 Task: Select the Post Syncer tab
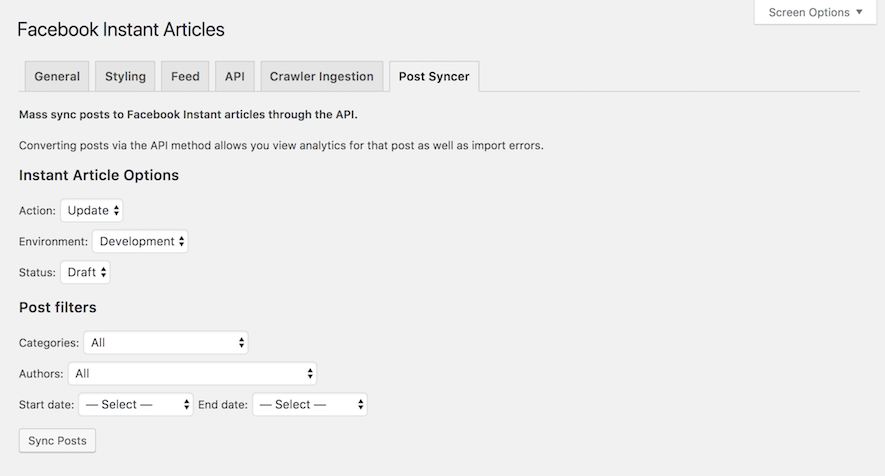pos(434,76)
